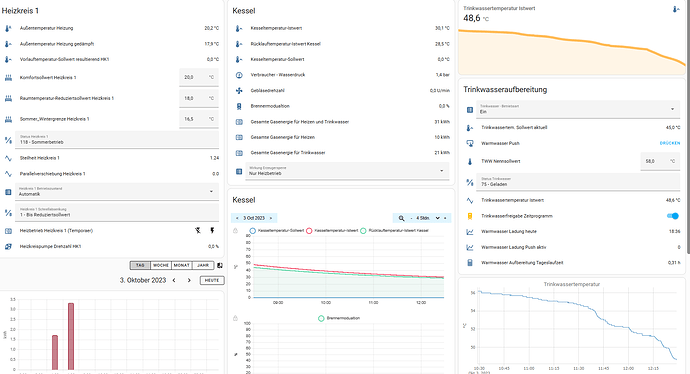Click chart icon beside Warmwasser Ladung heute
690x374 pixels.
click(x=470, y=231)
